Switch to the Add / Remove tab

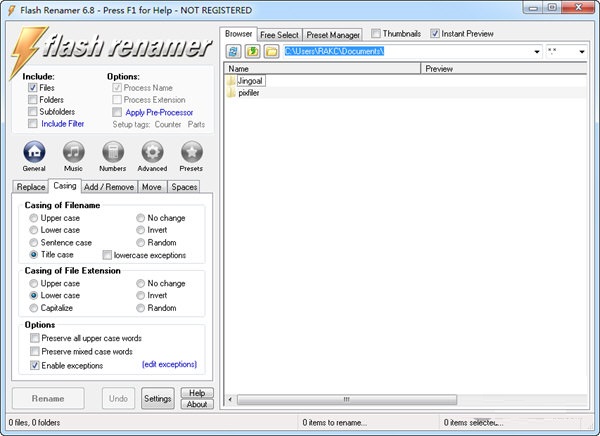(109, 187)
